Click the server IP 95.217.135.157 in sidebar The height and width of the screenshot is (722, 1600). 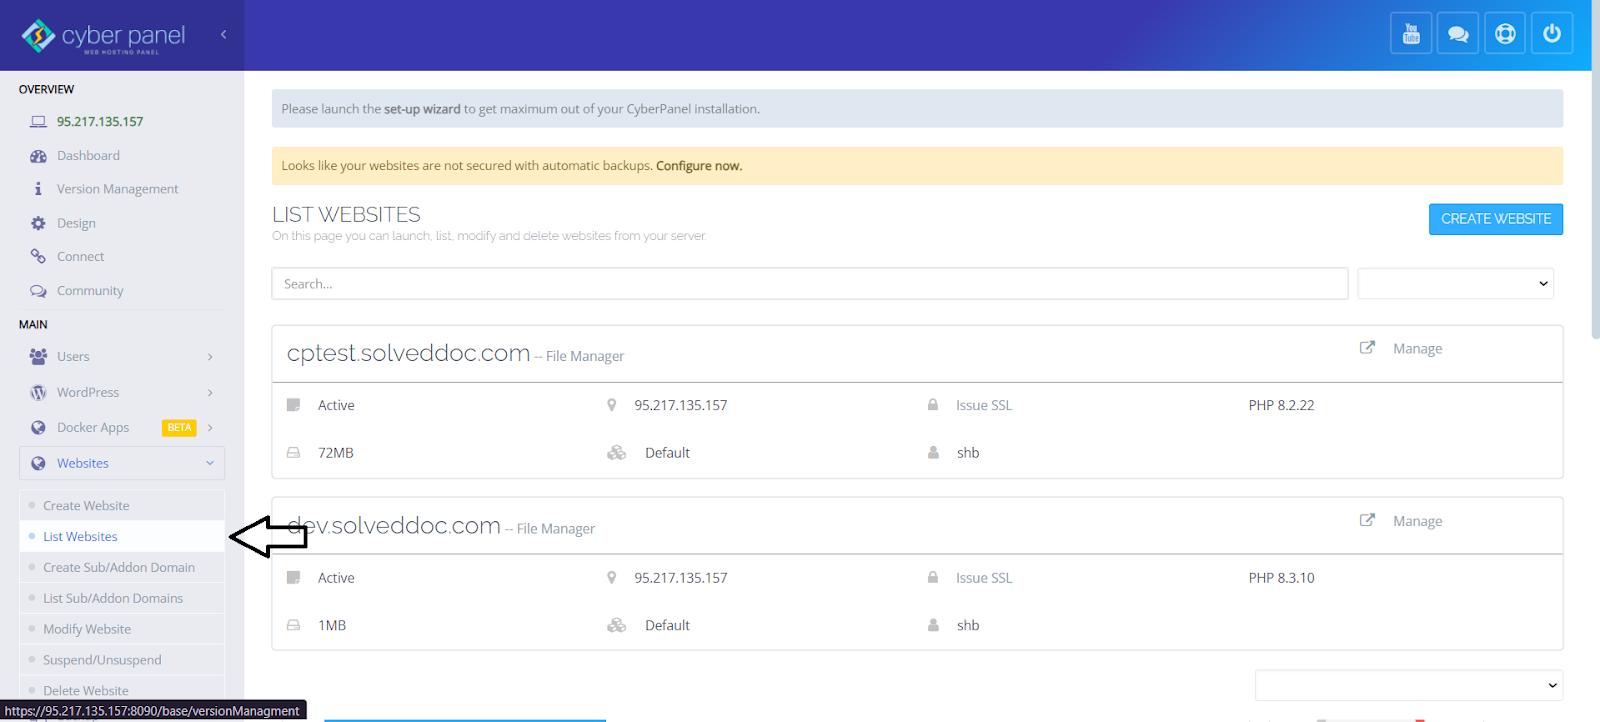100,122
